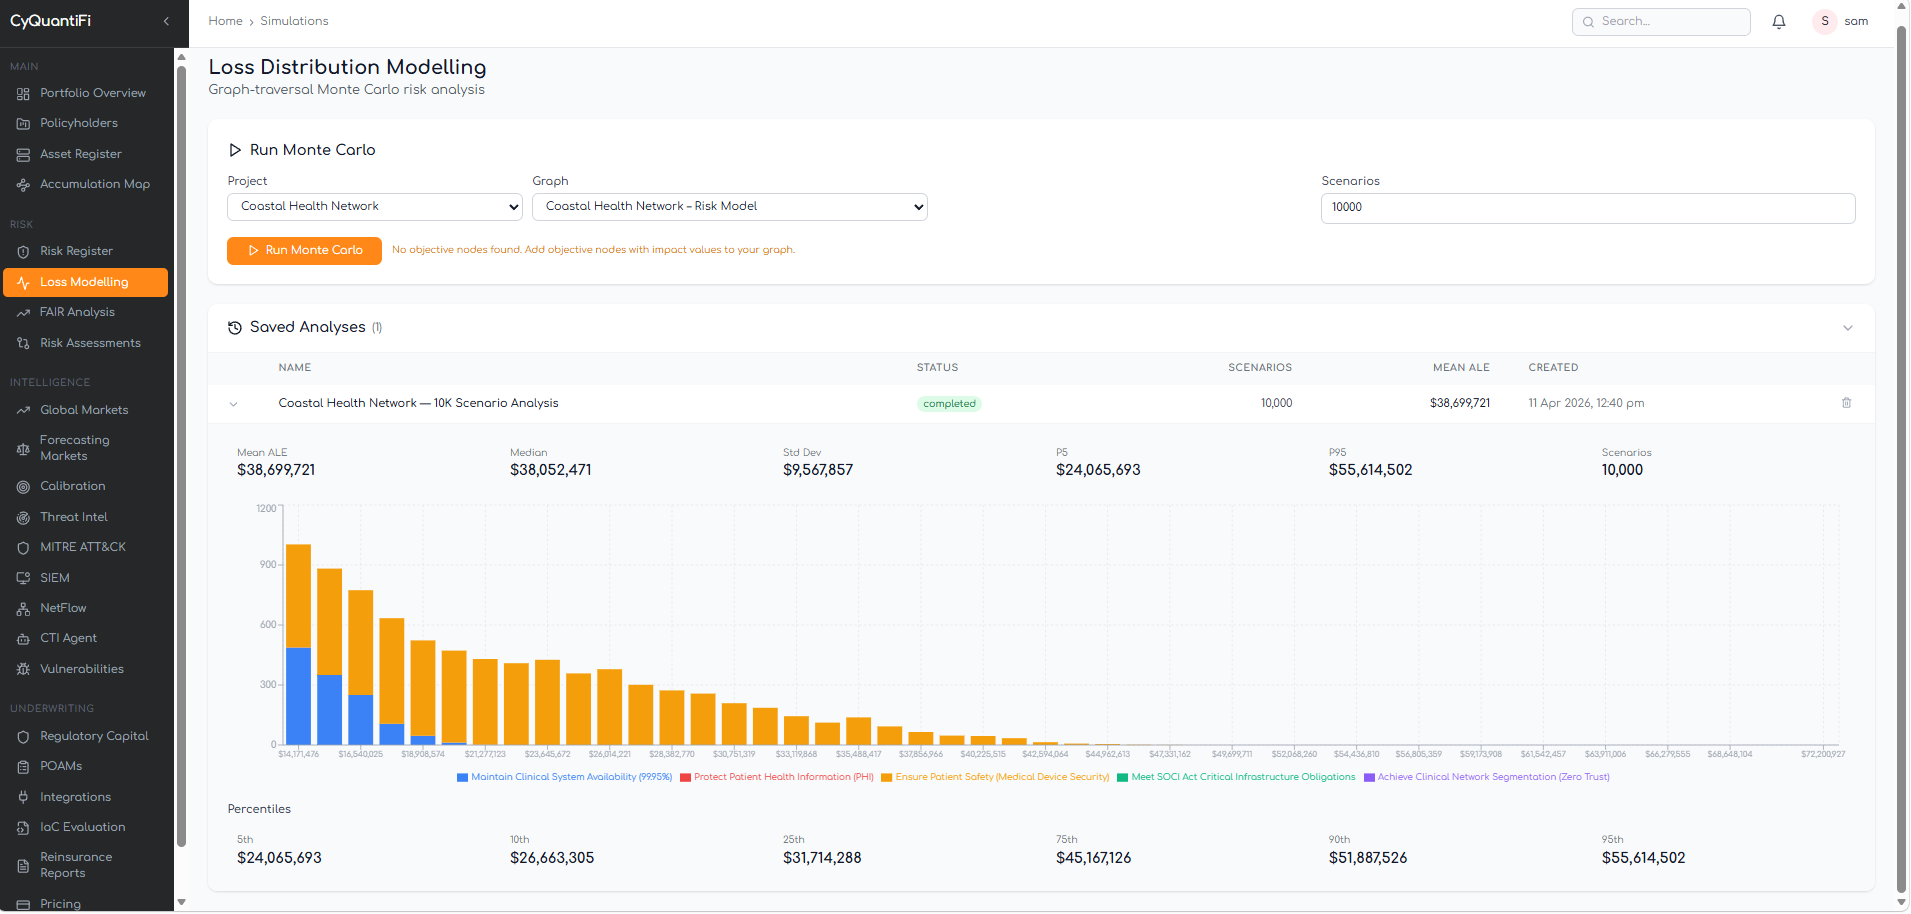Click the Vulnerabilities bug icon
1911x914 pixels.
pyautogui.click(x=23, y=670)
